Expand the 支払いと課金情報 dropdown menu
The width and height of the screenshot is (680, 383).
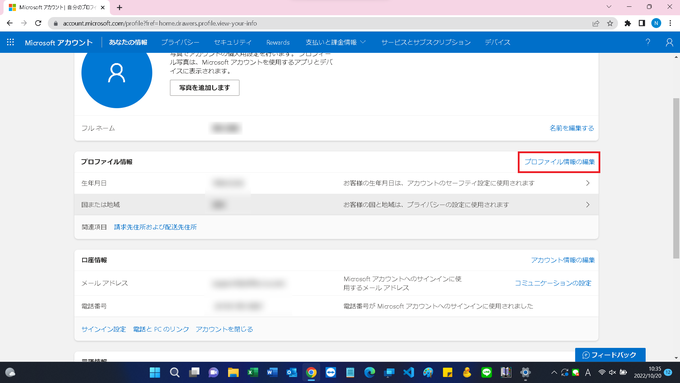[x=335, y=42]
